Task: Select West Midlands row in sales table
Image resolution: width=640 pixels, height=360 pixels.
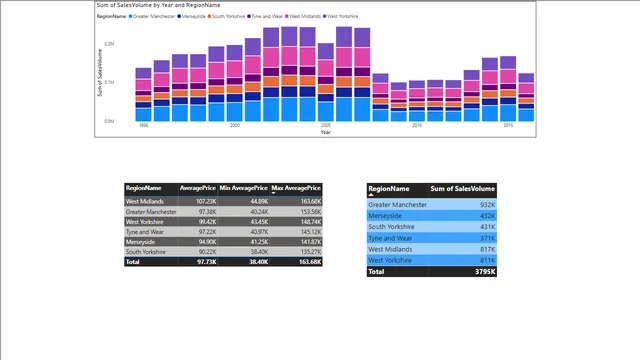Action: (x=431, y=249)
